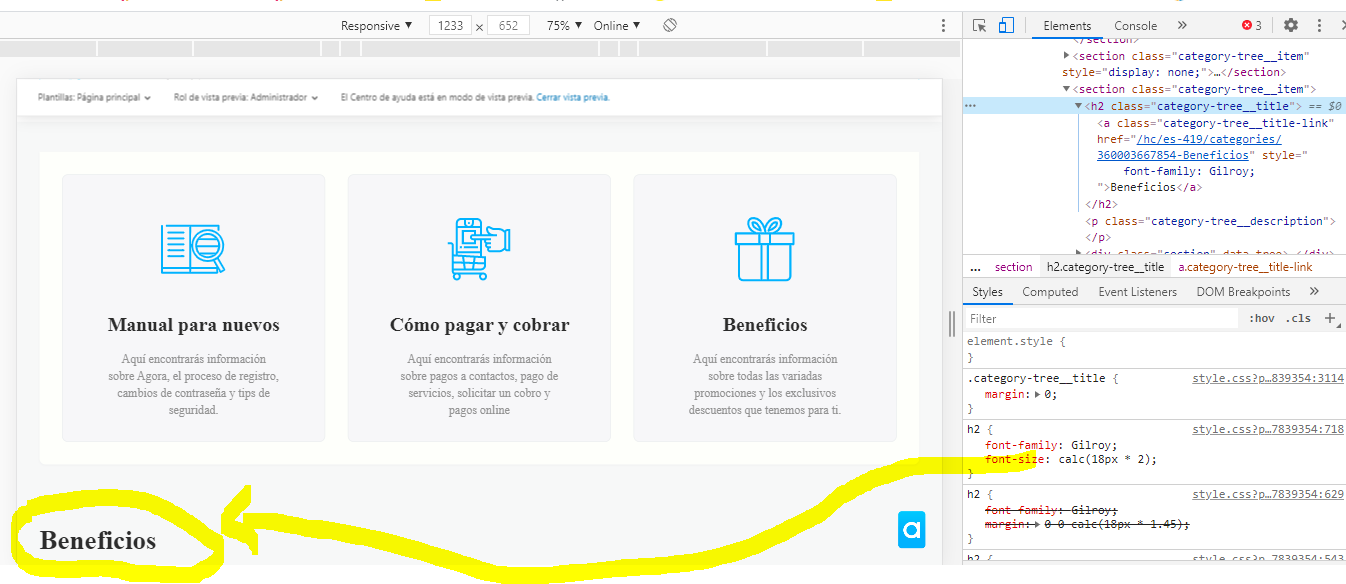This screenshot has width=1346, height=584.
Task: Click the add new style rule plus
Action: 1330,318
